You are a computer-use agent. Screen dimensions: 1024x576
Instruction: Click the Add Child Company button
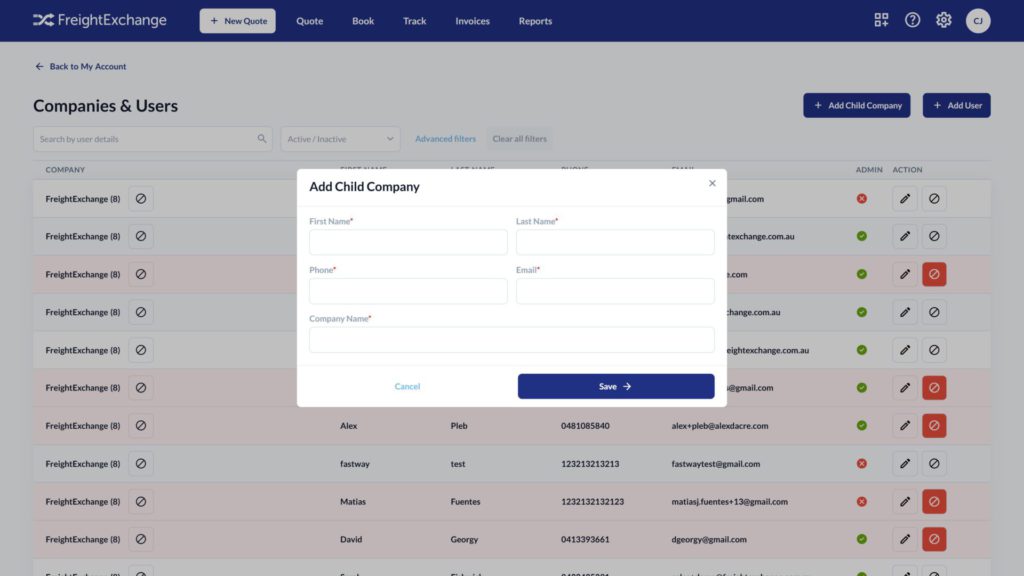coord(857,105)
